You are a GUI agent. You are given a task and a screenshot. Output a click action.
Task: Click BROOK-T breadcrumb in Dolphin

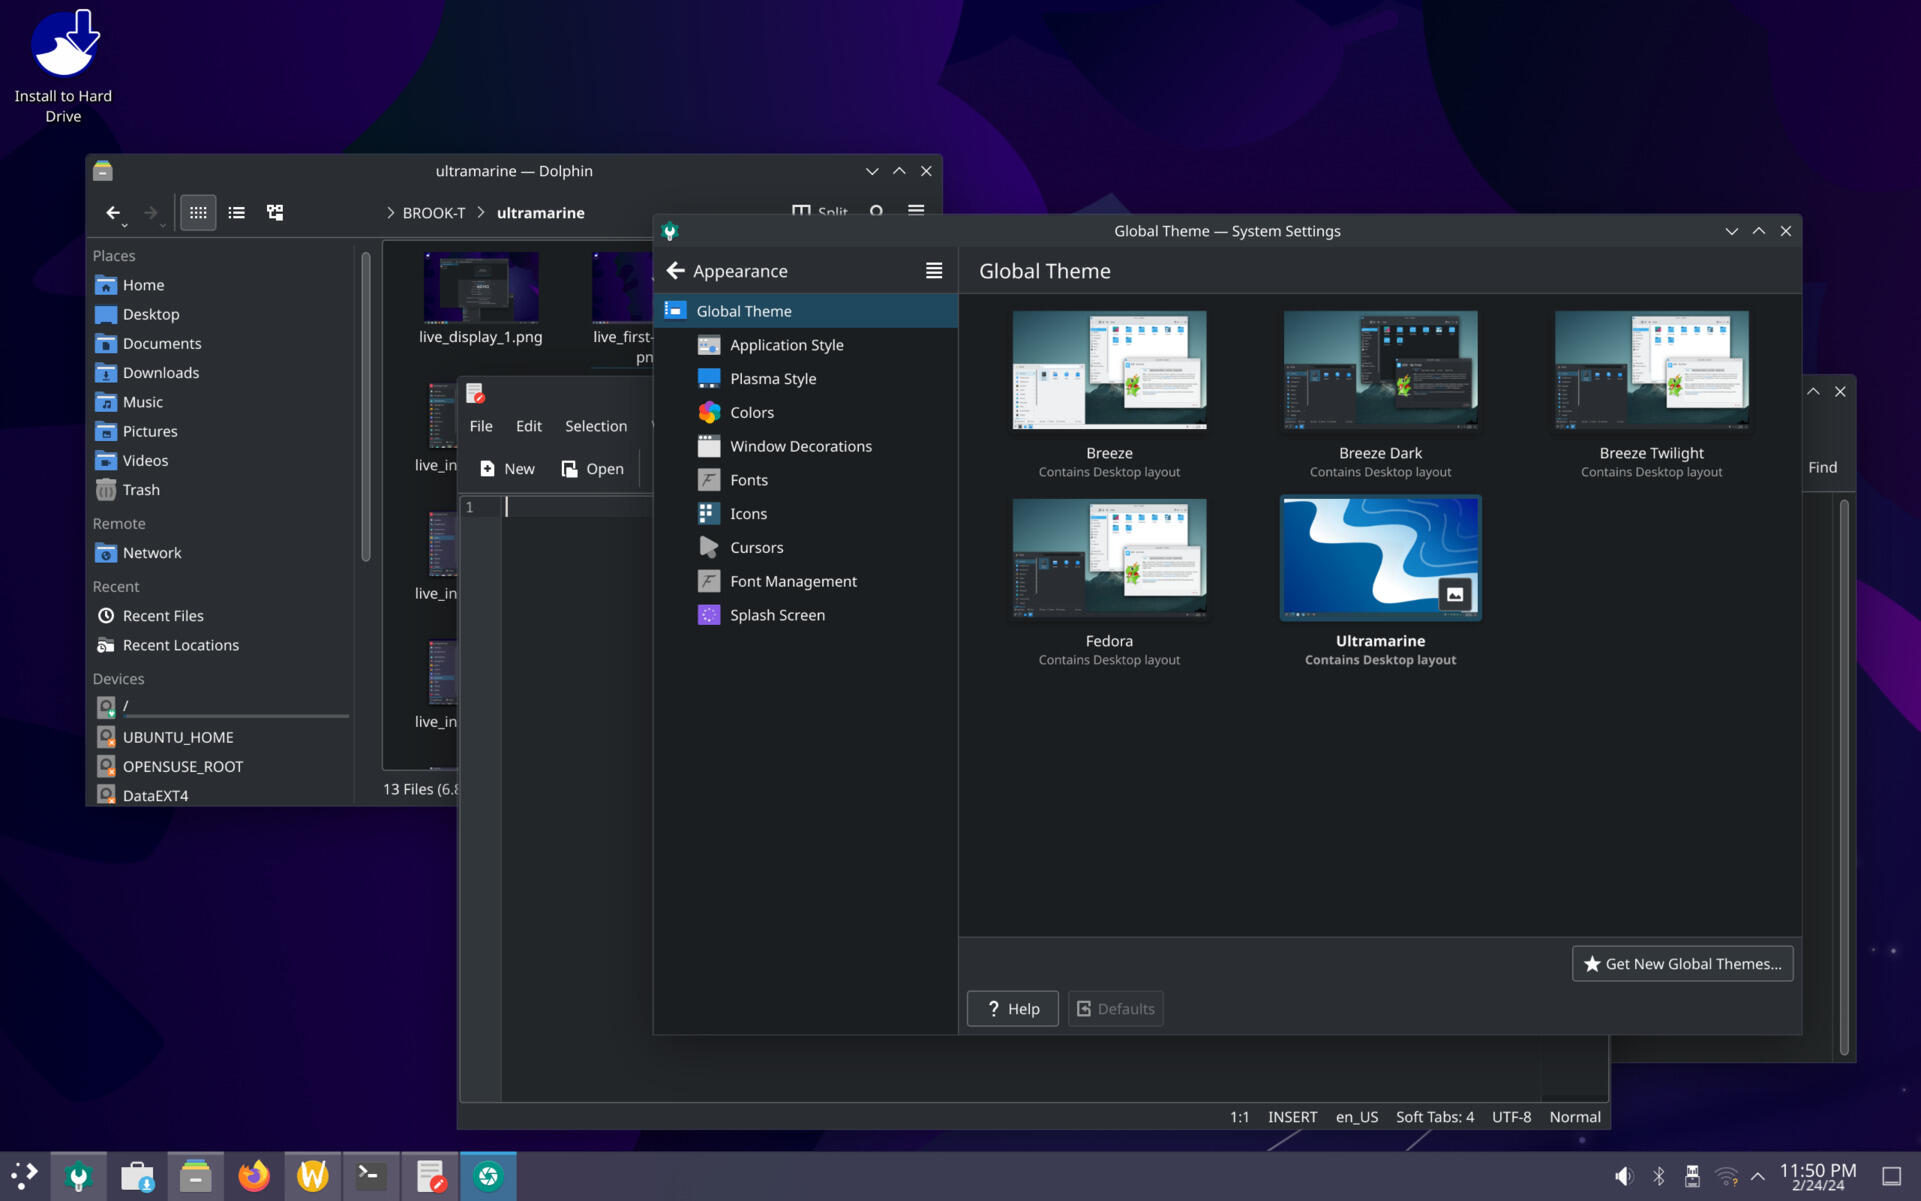[434, 212]
